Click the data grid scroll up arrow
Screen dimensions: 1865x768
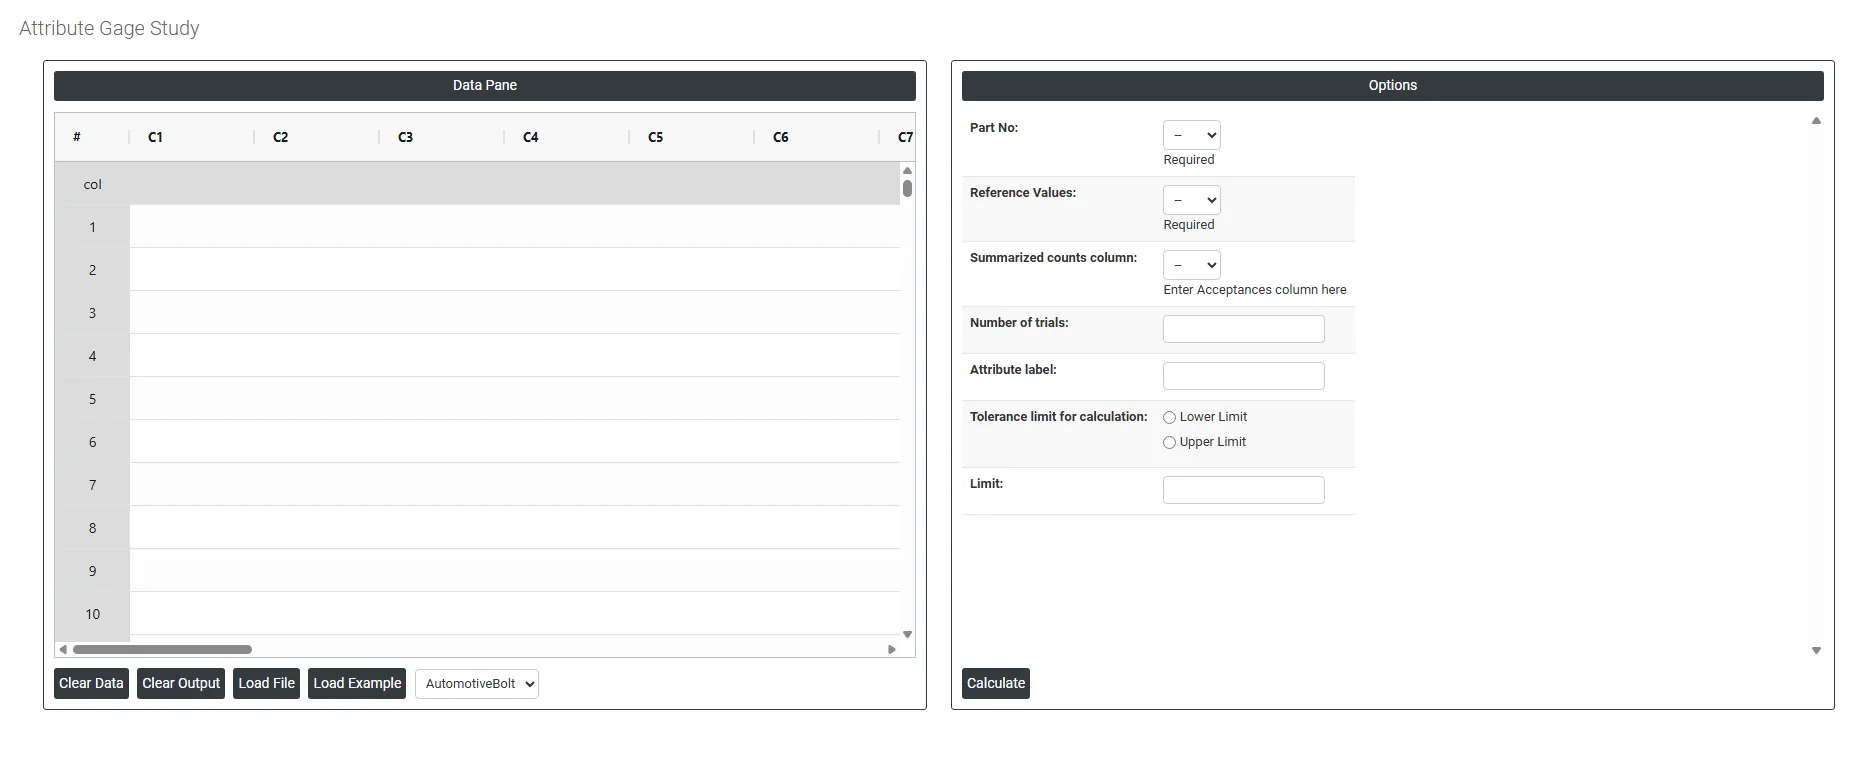pos(907,170)
